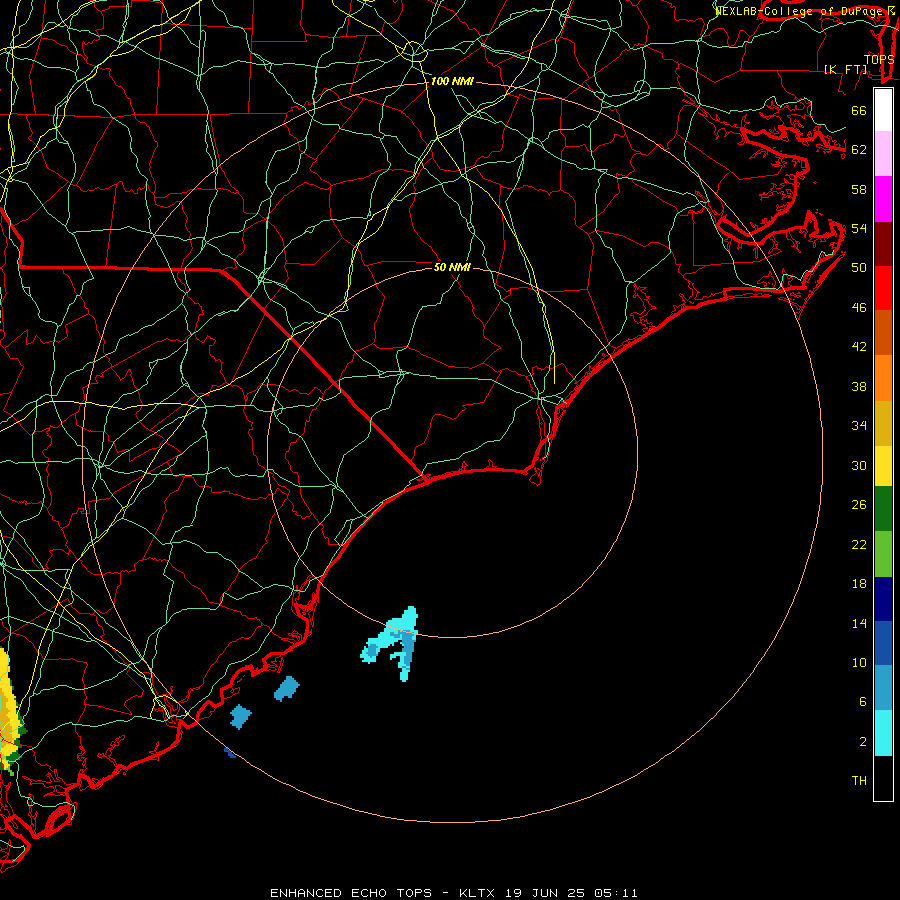Viewport: 900px width, 900px height.
Task: Select the dark red 54 kft legend swatch
Action: coord(883,243)
